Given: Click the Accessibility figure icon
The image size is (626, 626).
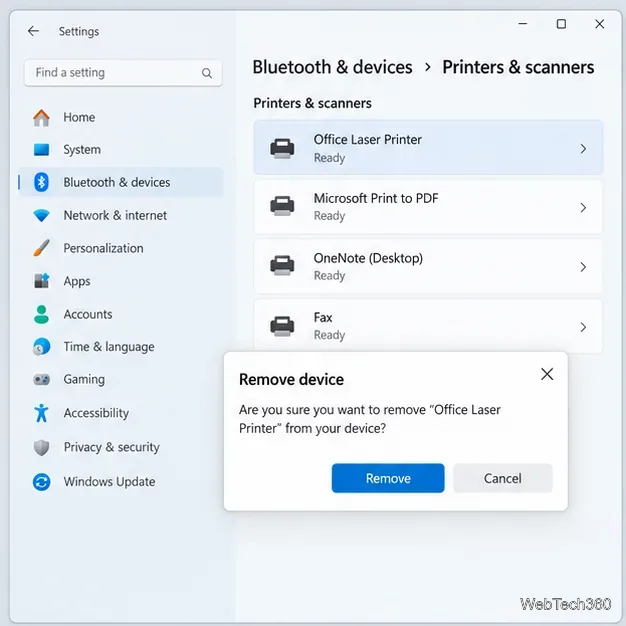Looking at the screenshot, I should (41, 413).
